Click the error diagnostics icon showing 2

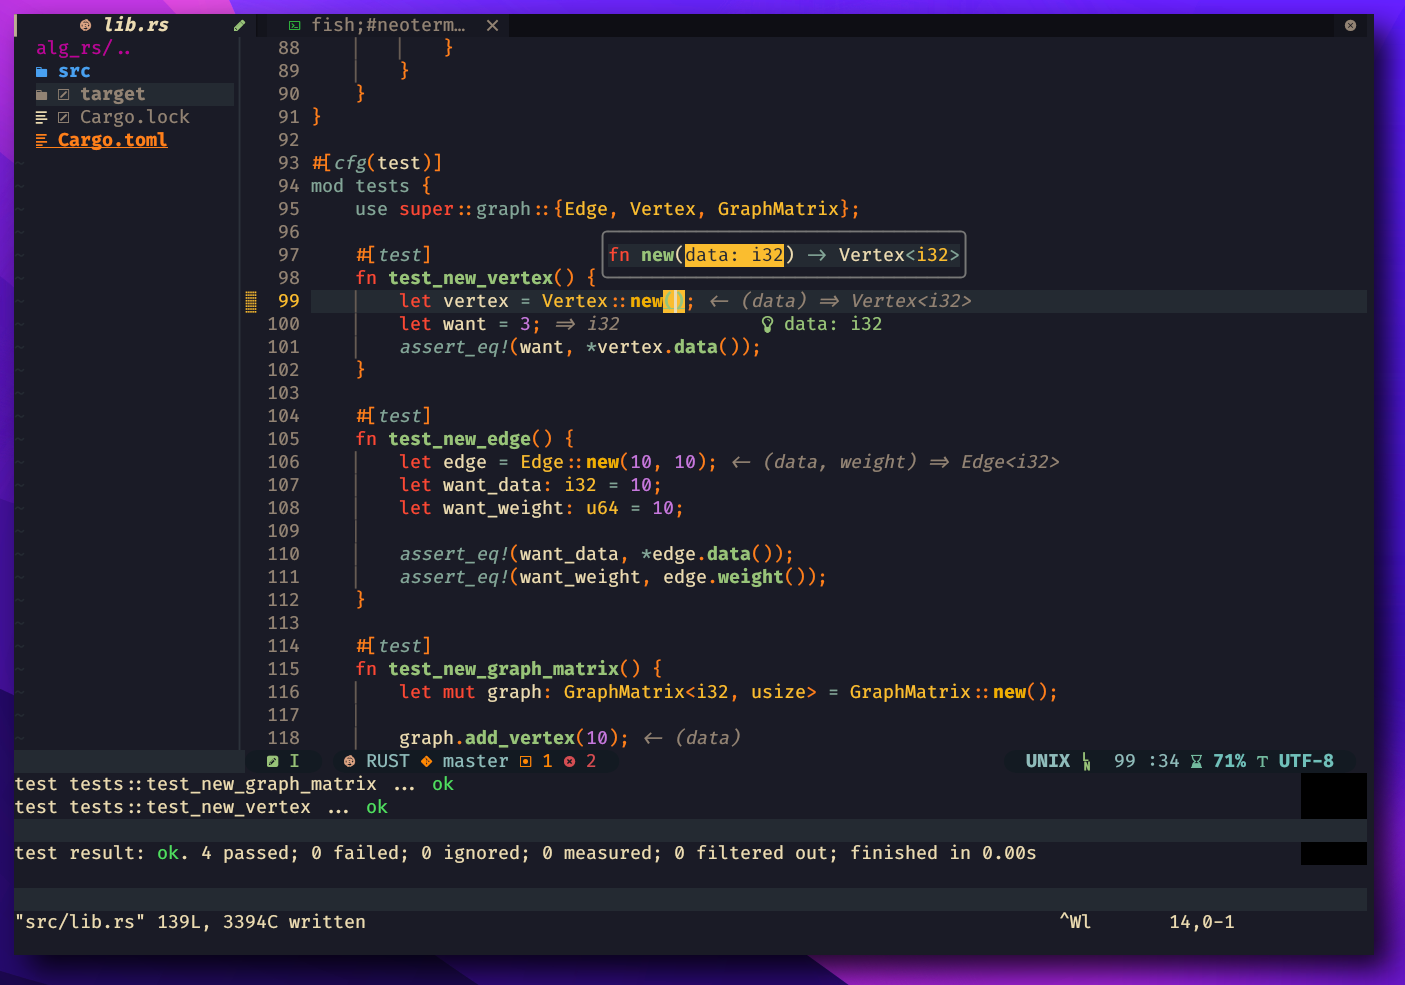tap(569, 761)
